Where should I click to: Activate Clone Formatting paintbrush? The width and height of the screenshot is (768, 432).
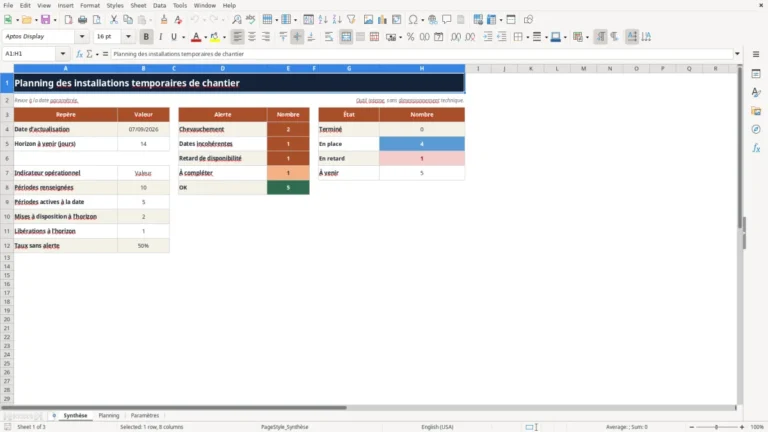tap(164, 20)
